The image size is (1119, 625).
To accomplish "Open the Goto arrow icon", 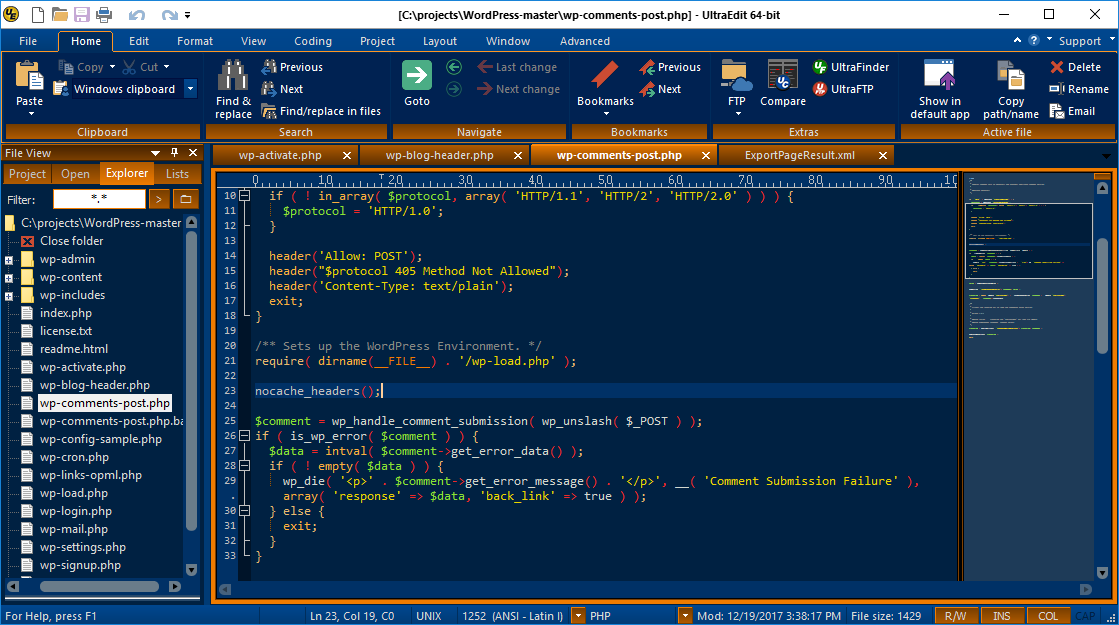I will (x=417, y=76).
